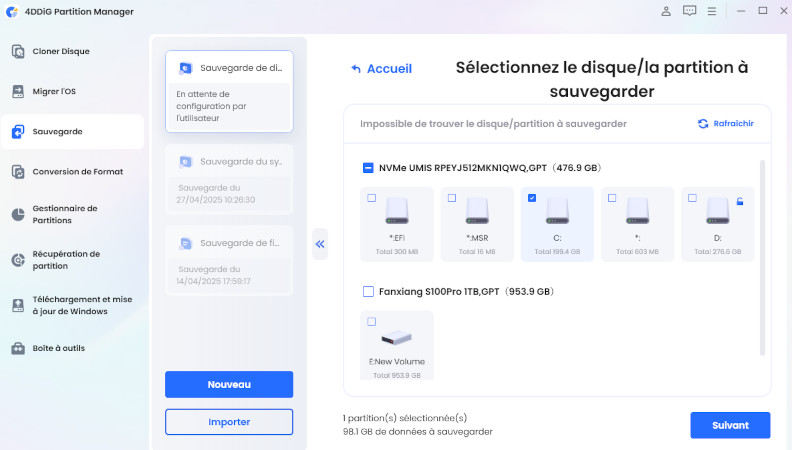The height and width of the screenshot is (450, 792).
Task: Click the Boîte à outils icon
Action: point(18,348)
